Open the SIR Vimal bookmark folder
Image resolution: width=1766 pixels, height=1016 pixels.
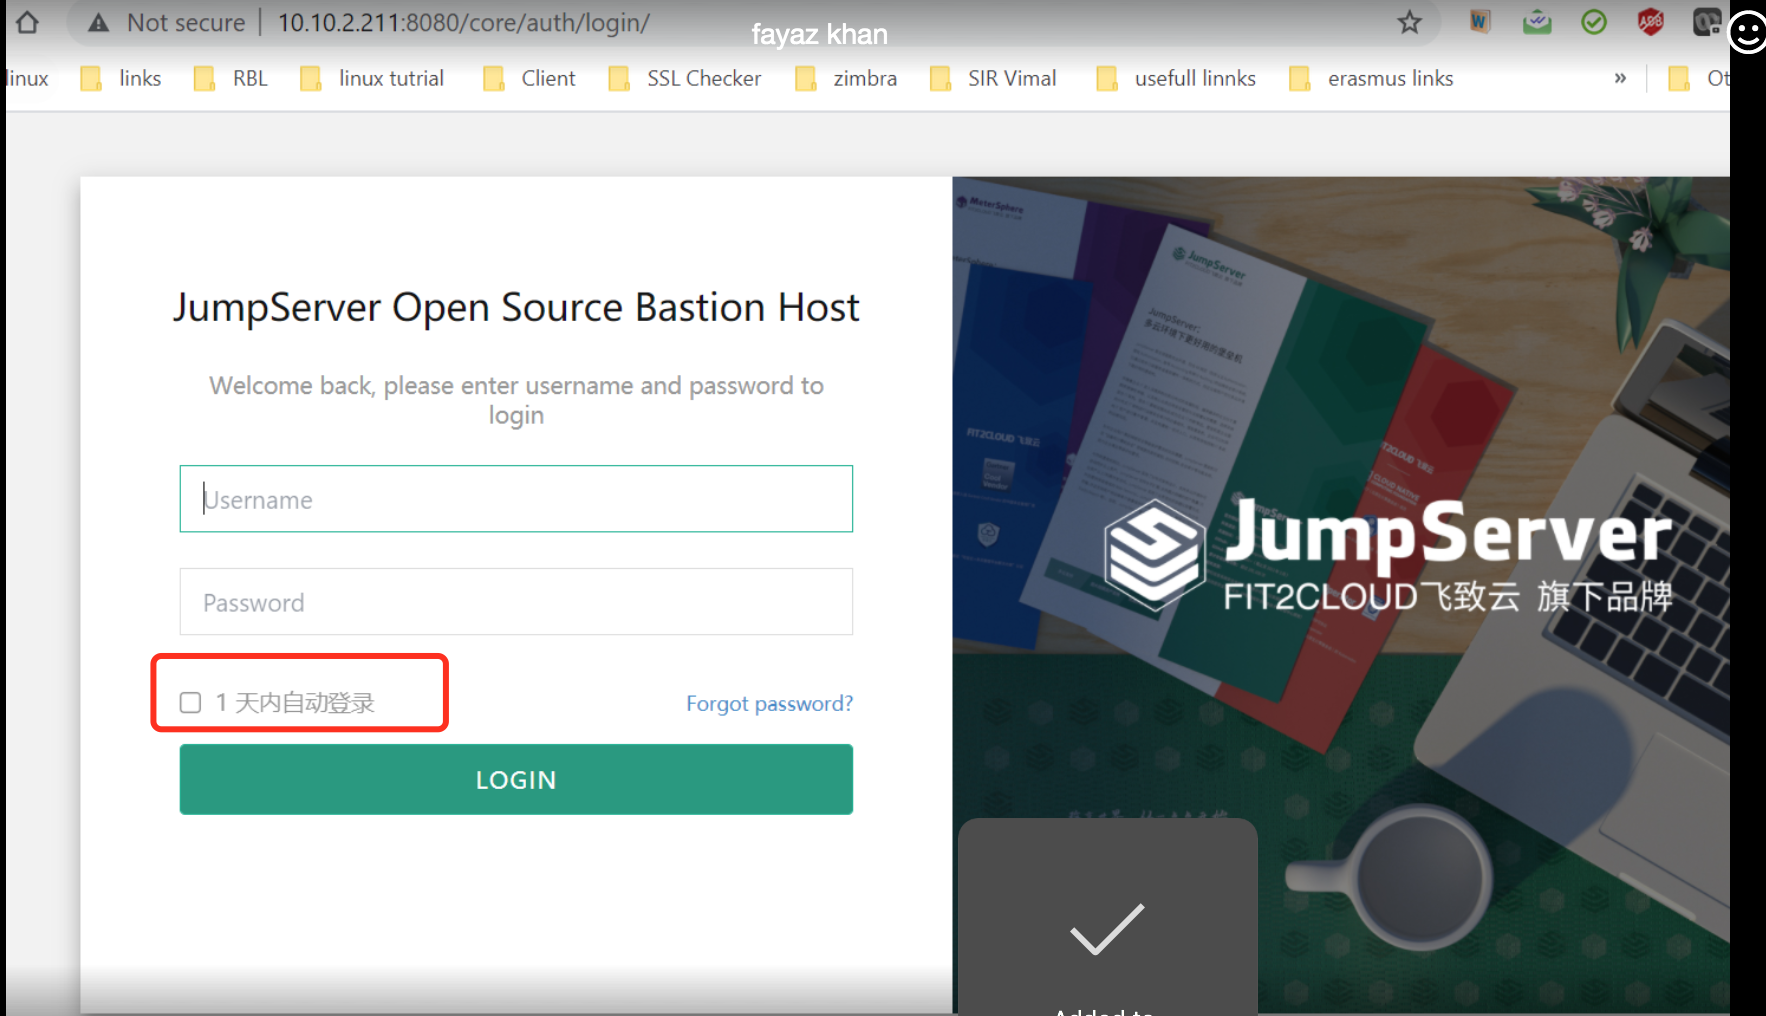click(x=993, y=78)
